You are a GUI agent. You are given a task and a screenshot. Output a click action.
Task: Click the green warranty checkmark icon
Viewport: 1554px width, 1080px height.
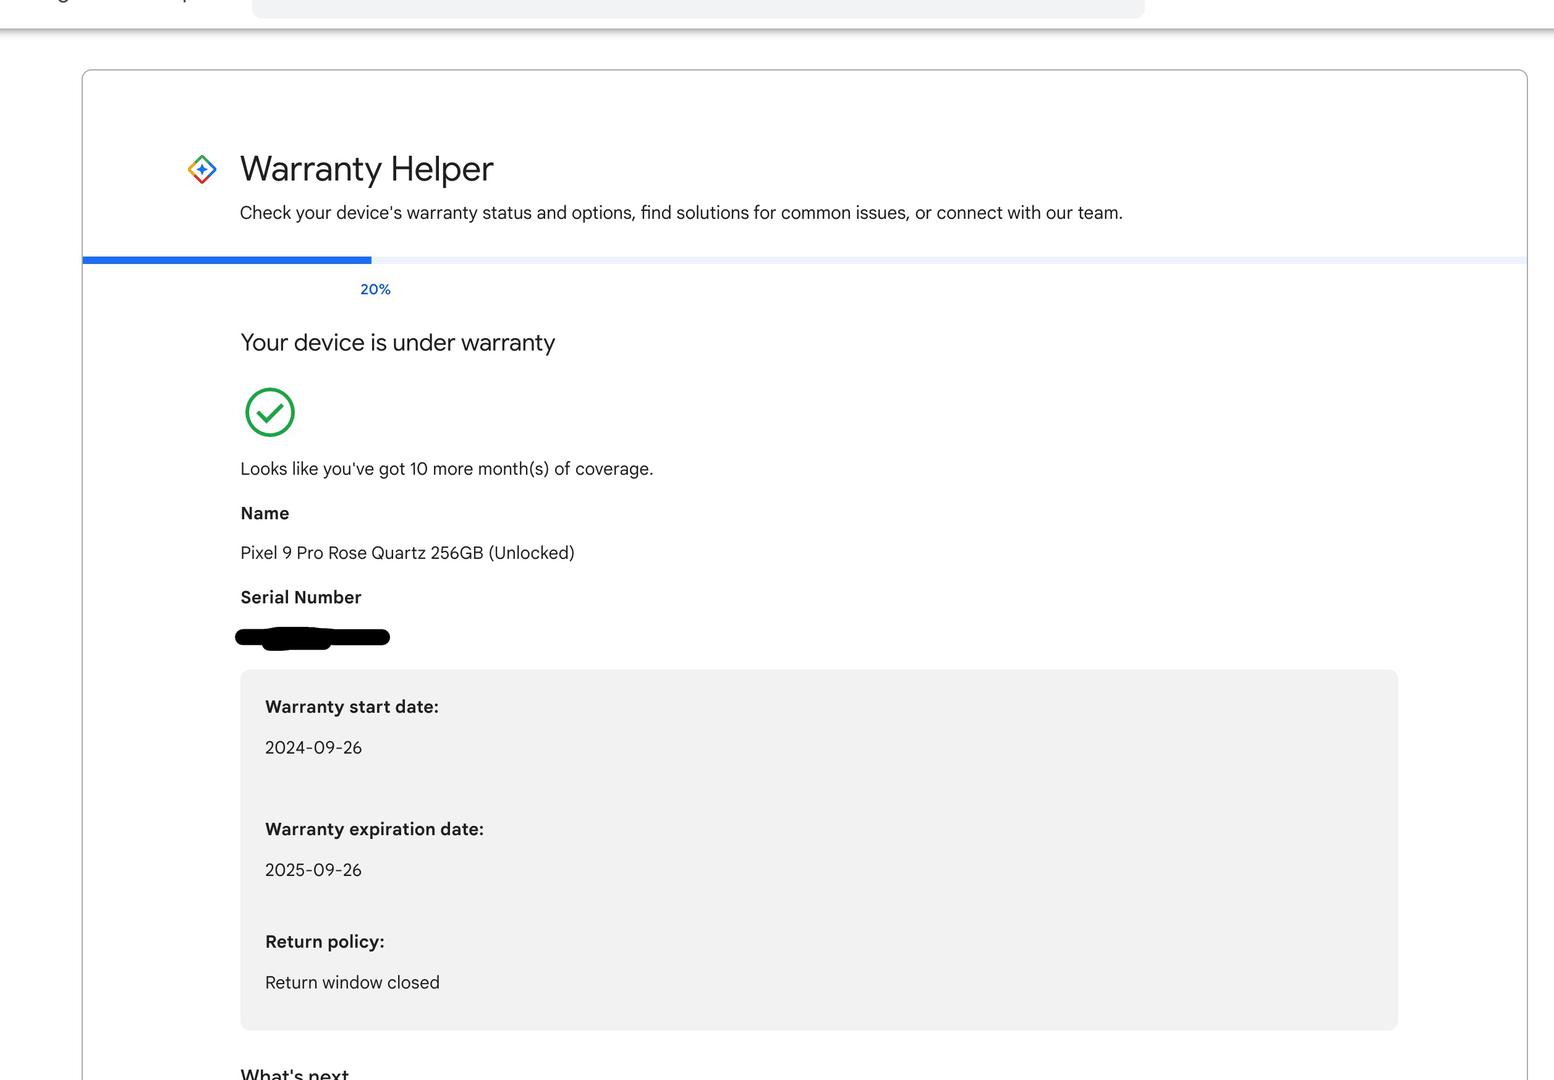click(x=270, y=412)
